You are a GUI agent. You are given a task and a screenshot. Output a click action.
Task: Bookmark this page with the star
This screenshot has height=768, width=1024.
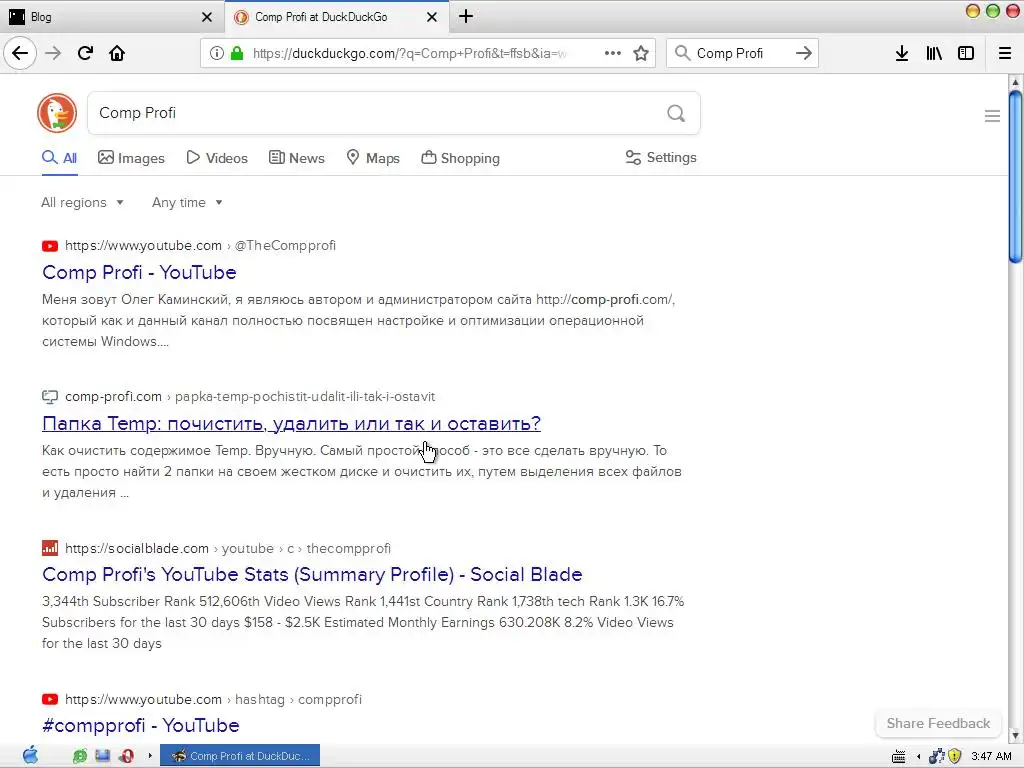tap(641, 53)
